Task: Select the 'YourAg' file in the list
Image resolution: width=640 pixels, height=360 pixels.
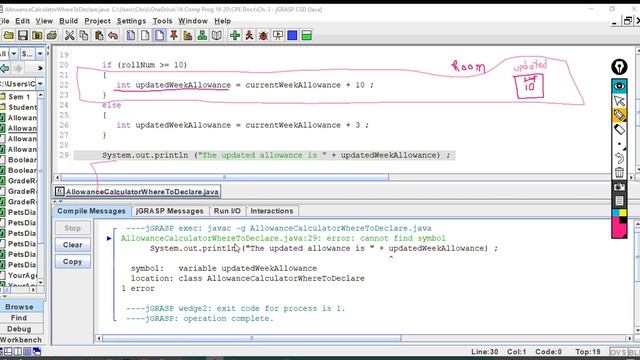Action: tap(18, 276)
